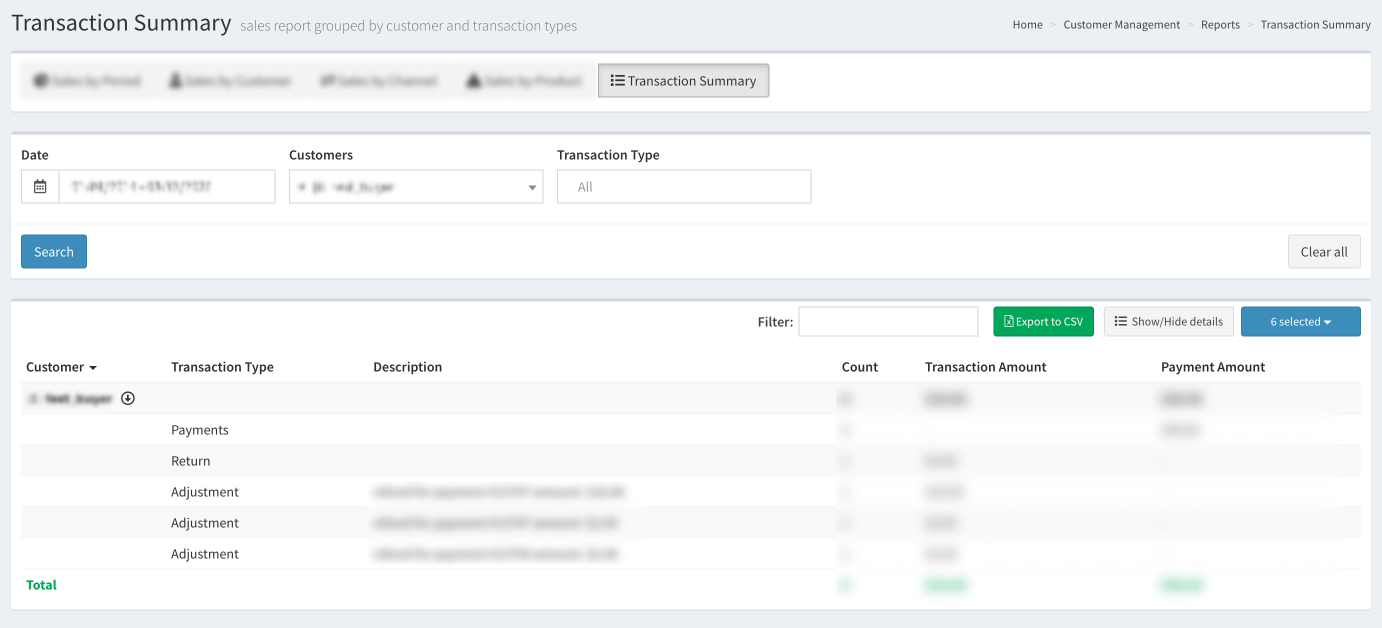Click the list icon on Show/Hide details

[1121, 322]
